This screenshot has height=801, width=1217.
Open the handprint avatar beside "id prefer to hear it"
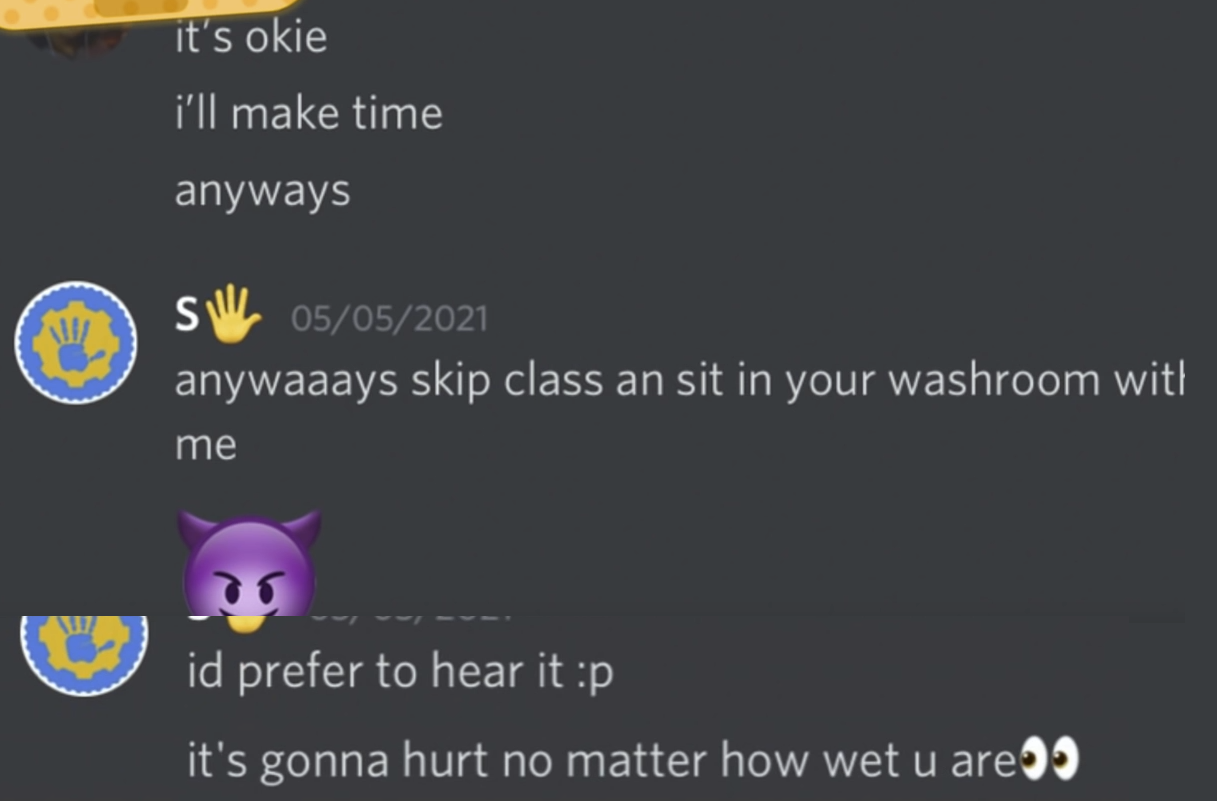tap(84, 655)
